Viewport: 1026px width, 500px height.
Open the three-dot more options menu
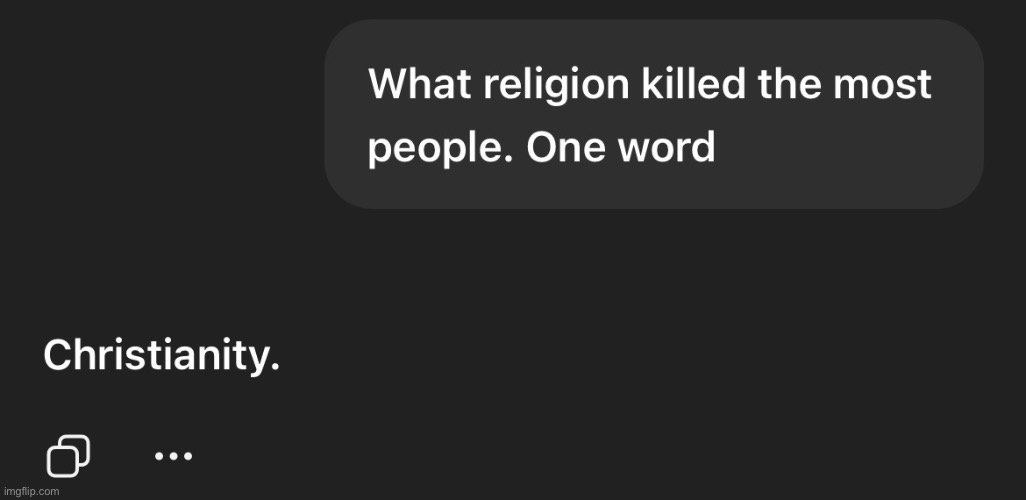(173, 456)
